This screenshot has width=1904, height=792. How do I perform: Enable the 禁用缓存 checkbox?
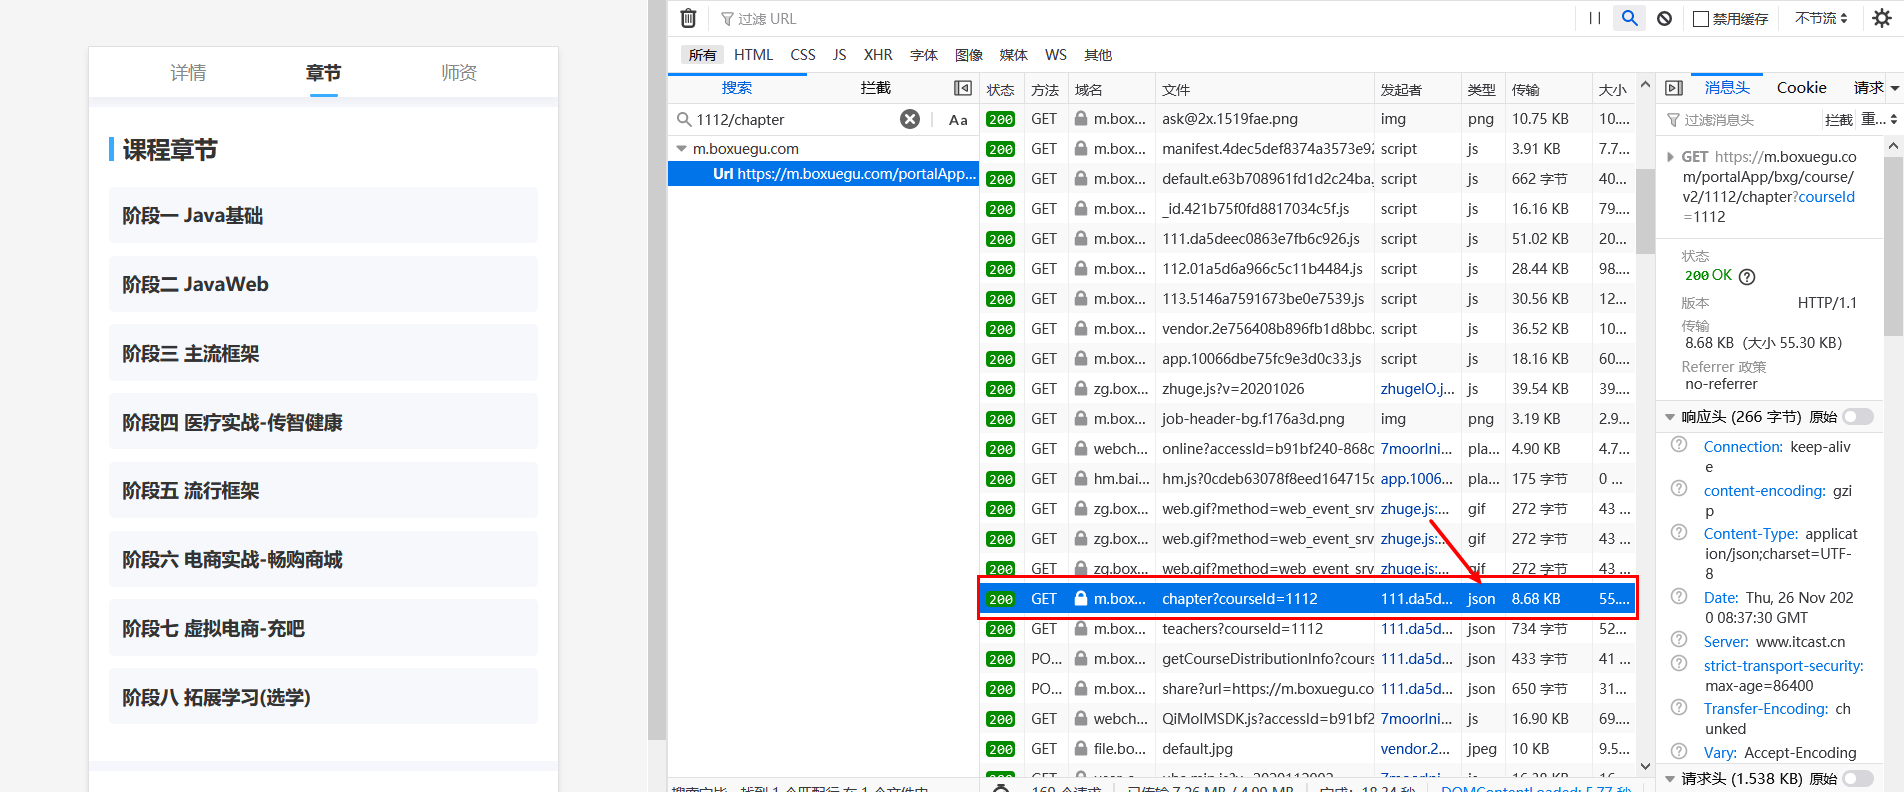[x=1700, y=19]
